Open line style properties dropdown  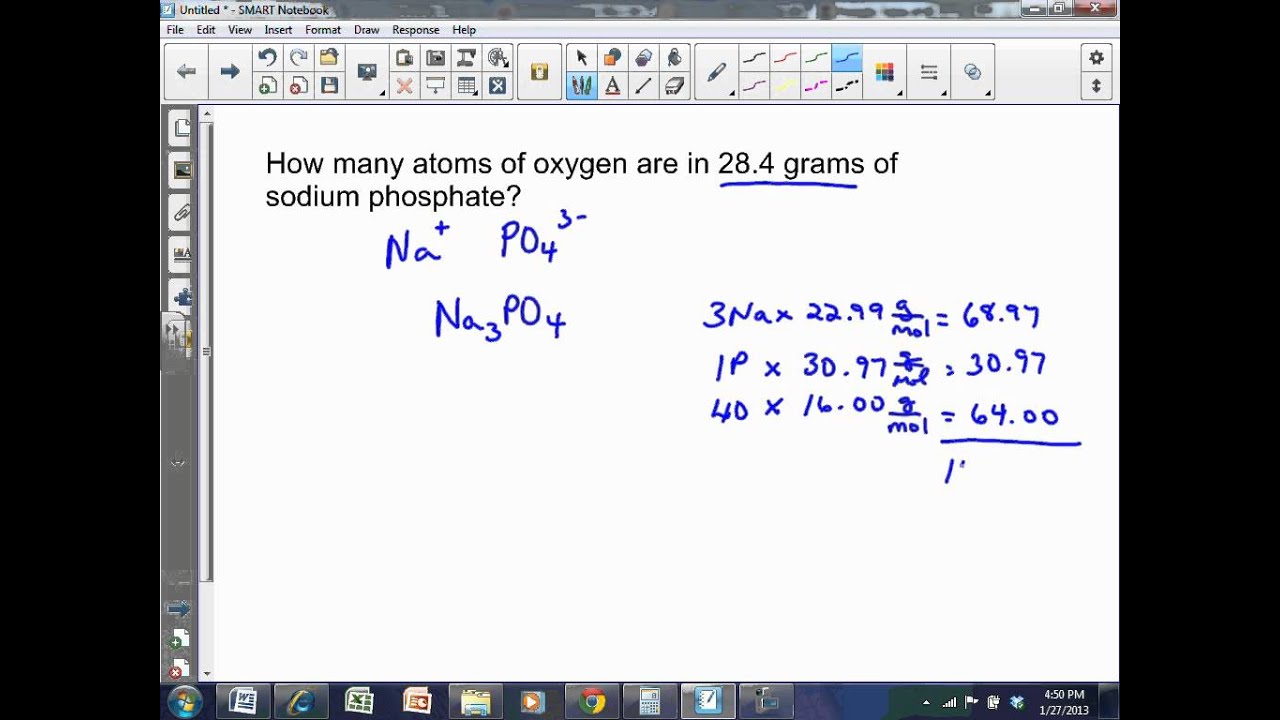point(930,72)
